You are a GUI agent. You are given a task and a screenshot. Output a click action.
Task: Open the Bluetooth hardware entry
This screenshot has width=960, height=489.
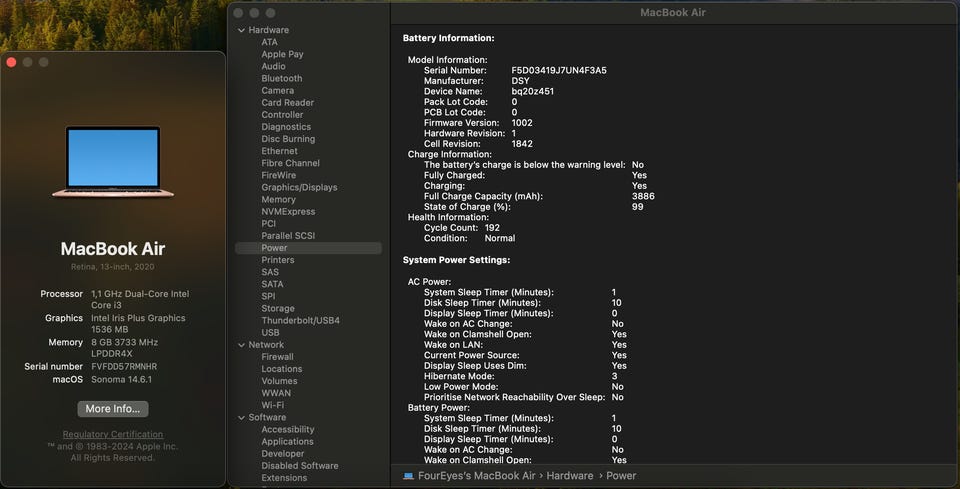click(281, 78)
